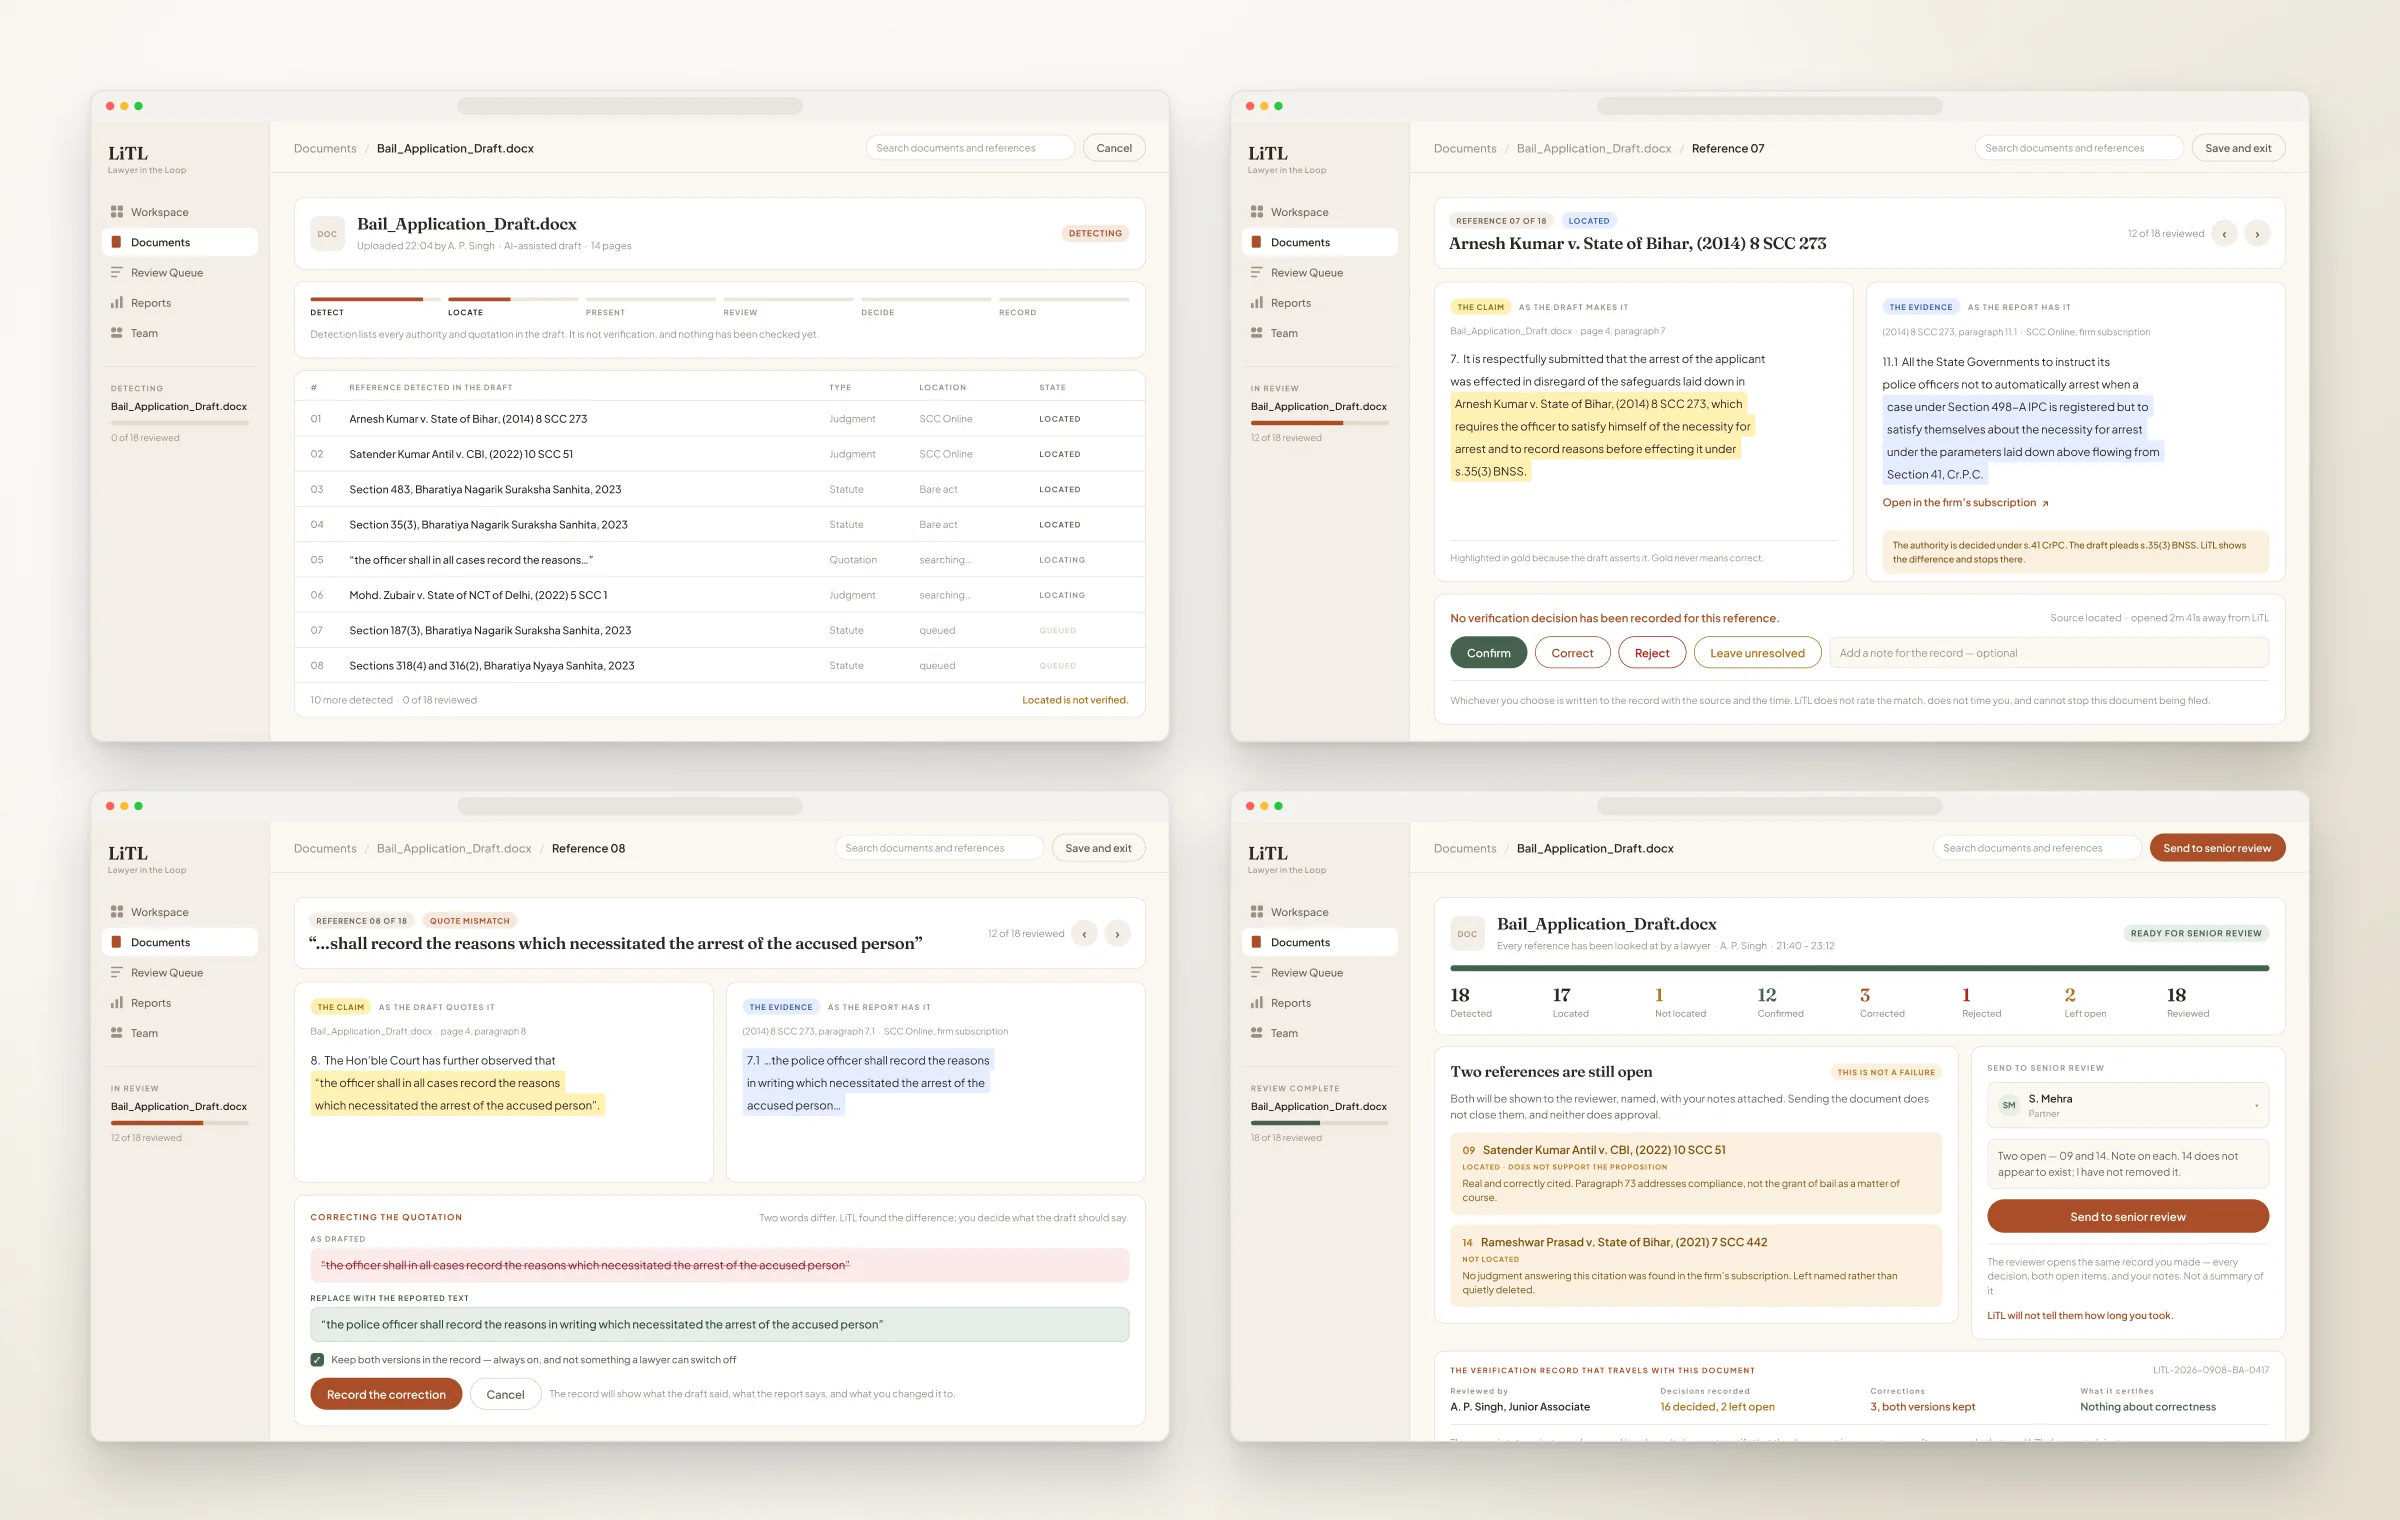Viewport: 2400px width, 1520px height.
Task: Select the LOCATE step tab
Action: (x=512, y=306)
